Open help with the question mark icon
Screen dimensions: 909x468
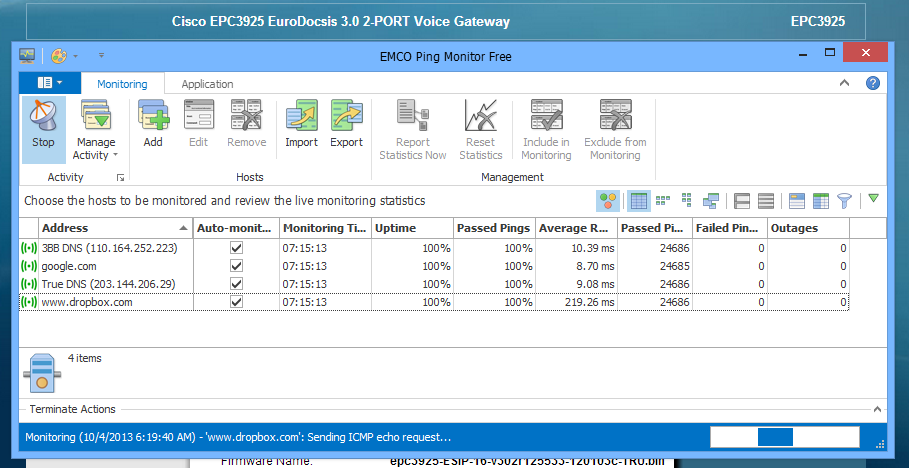(873, 84)
